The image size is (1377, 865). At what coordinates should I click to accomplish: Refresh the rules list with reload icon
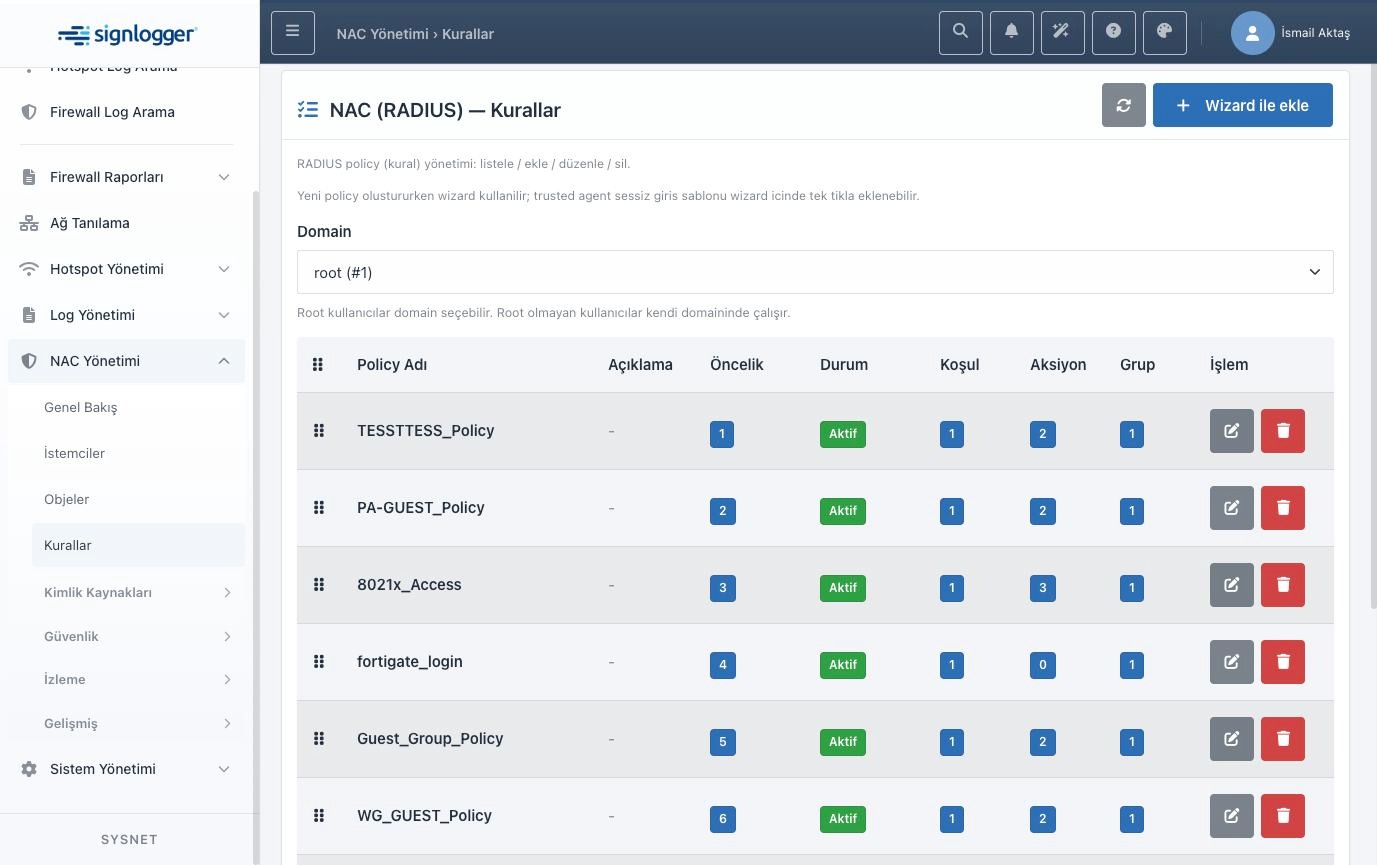tap(1124, 105)
